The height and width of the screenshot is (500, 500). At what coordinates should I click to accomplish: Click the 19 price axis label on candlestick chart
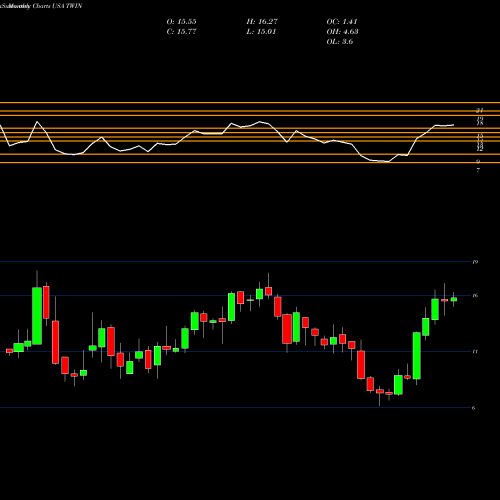(475, 262)
